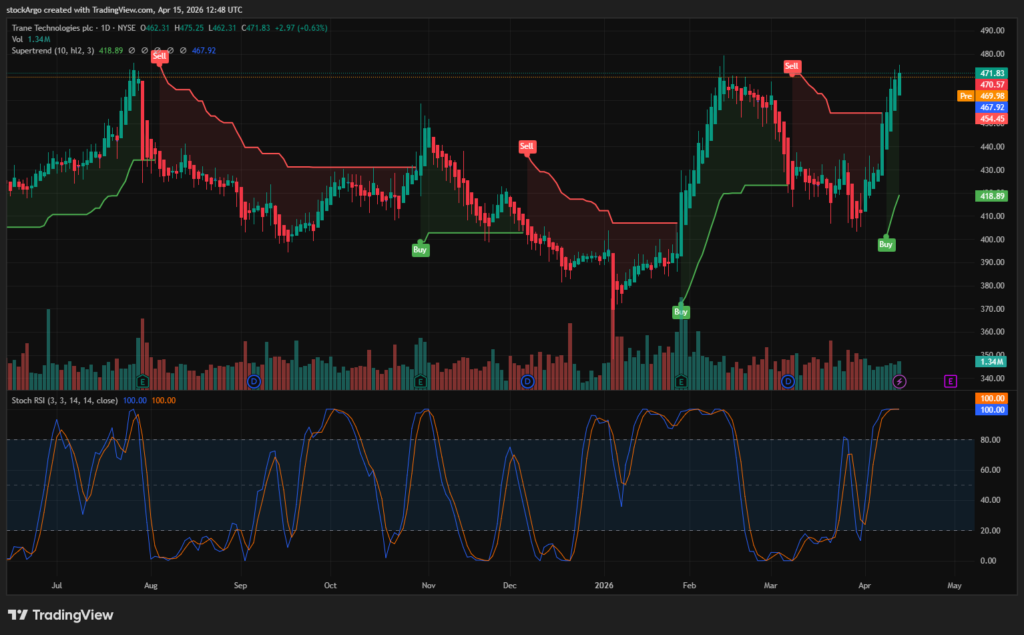This screenshot has width=1024, height=635.
Task: Click the green 471.83 current price tag
Action: tap(992, 74)
